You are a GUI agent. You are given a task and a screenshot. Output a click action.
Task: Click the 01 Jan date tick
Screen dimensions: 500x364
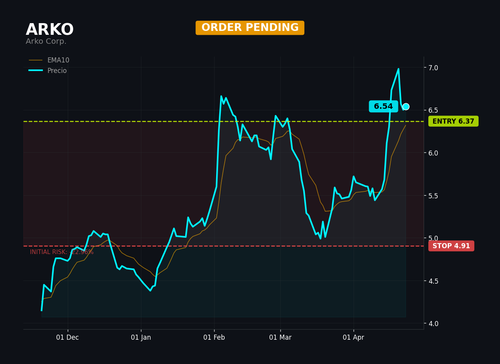coord(141,337)
